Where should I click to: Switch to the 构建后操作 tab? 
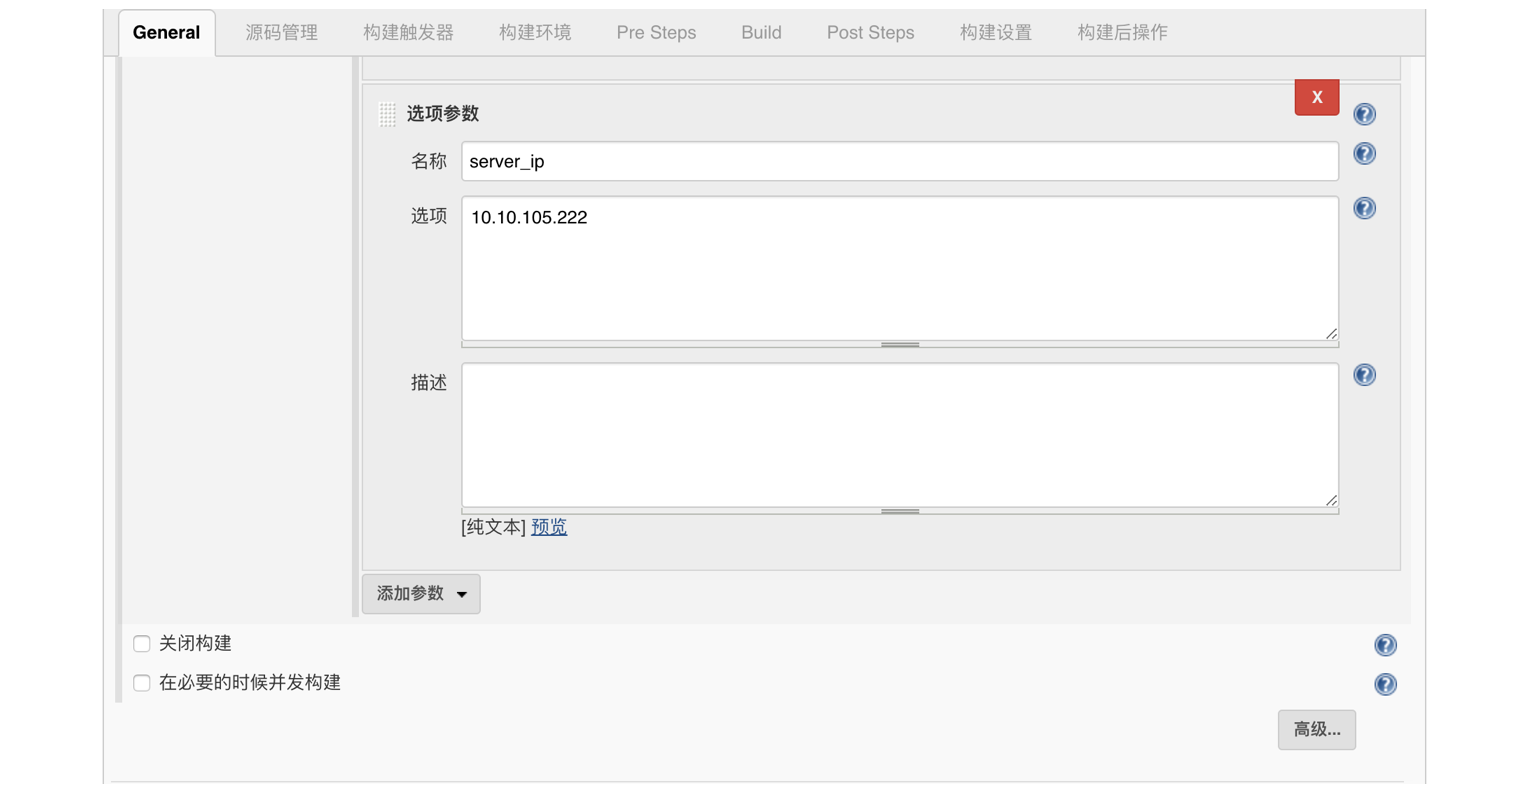tap(1122, 33)
